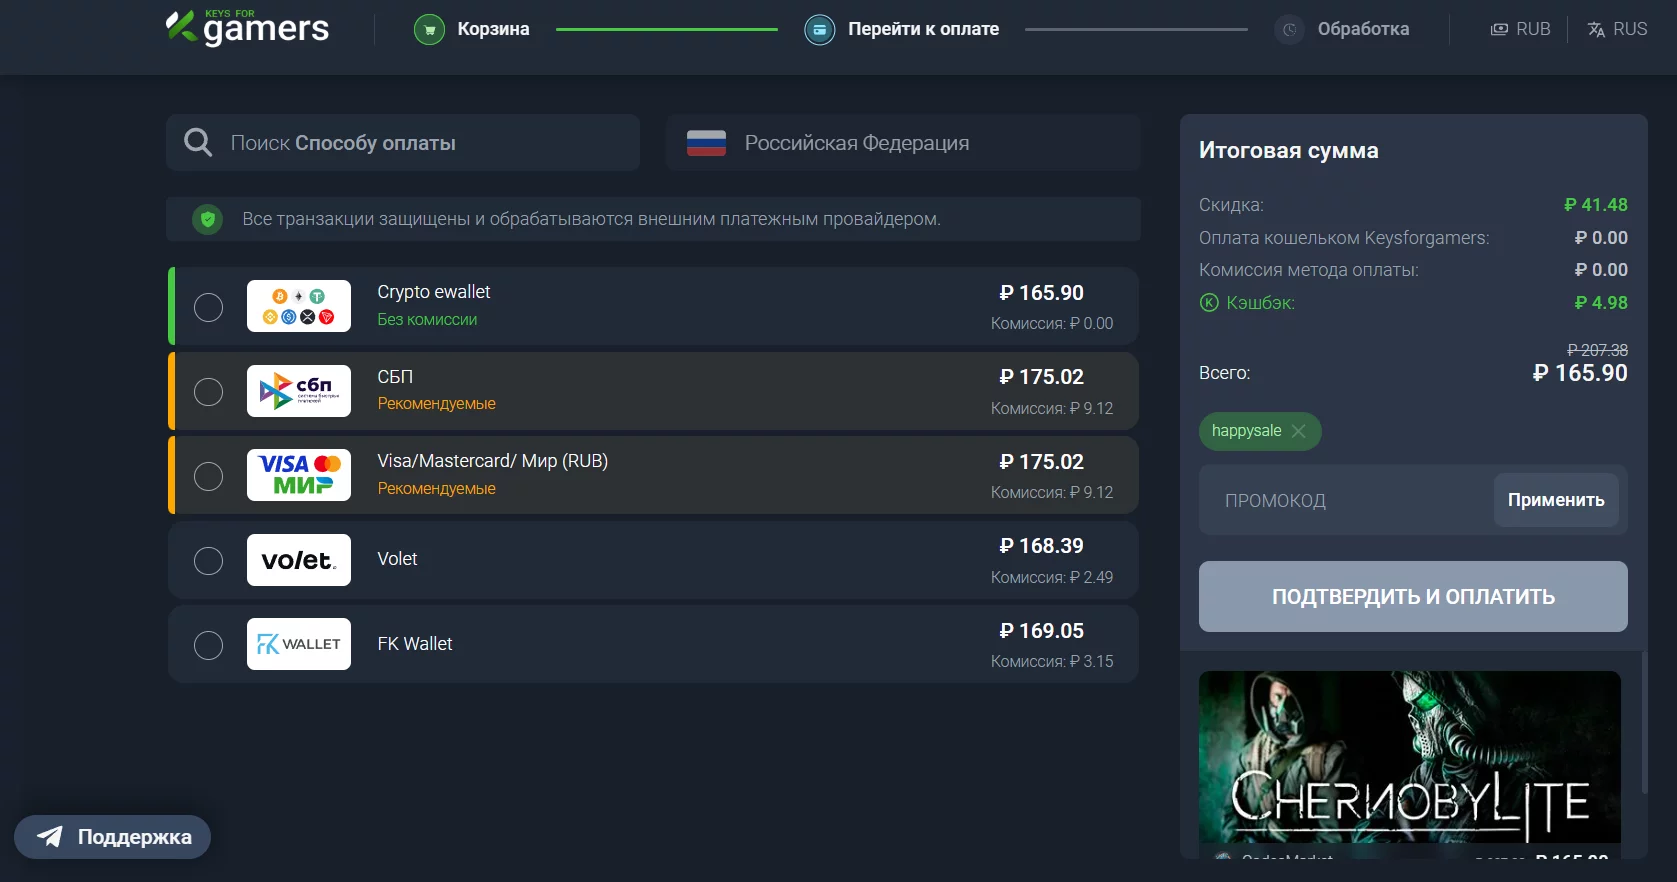1677x882 pixels.
Task: Click the Visa Mastercard Мир logo
Action: click(299, 475)
